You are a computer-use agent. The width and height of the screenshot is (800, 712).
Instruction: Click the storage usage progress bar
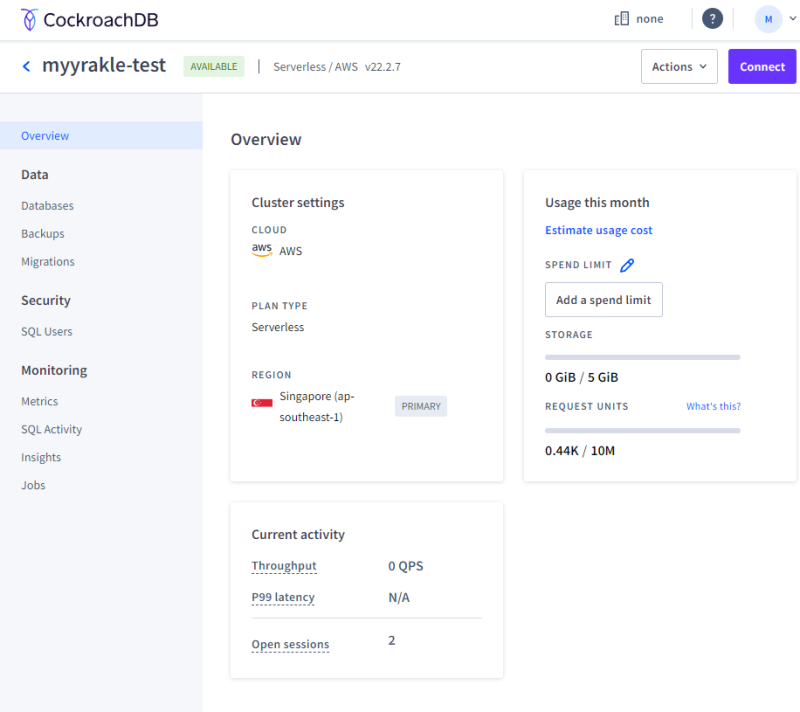point(642,357)
